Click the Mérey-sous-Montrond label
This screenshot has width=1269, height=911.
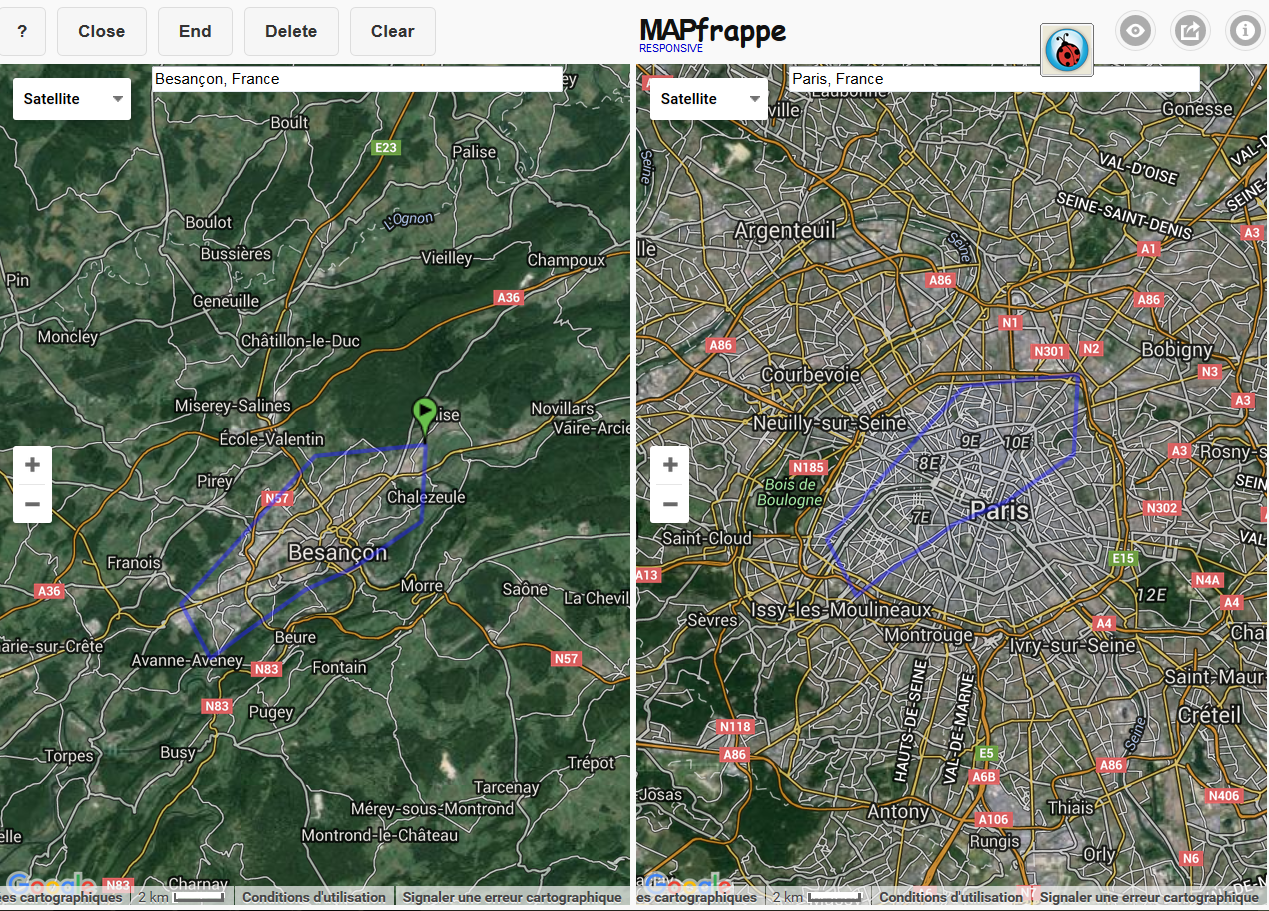pos(432,809)
